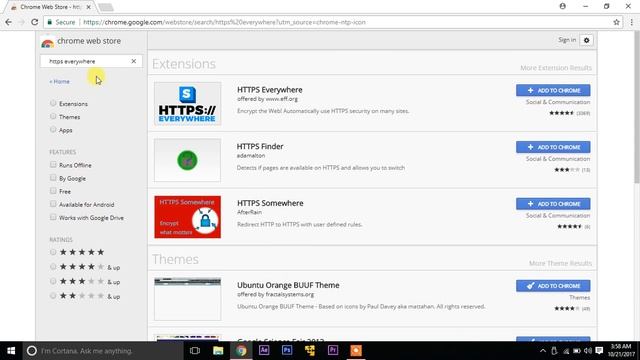Add HTTPS Finder to Chrome
The height and width of the screenshot is (360, 640).
[553, 147]
